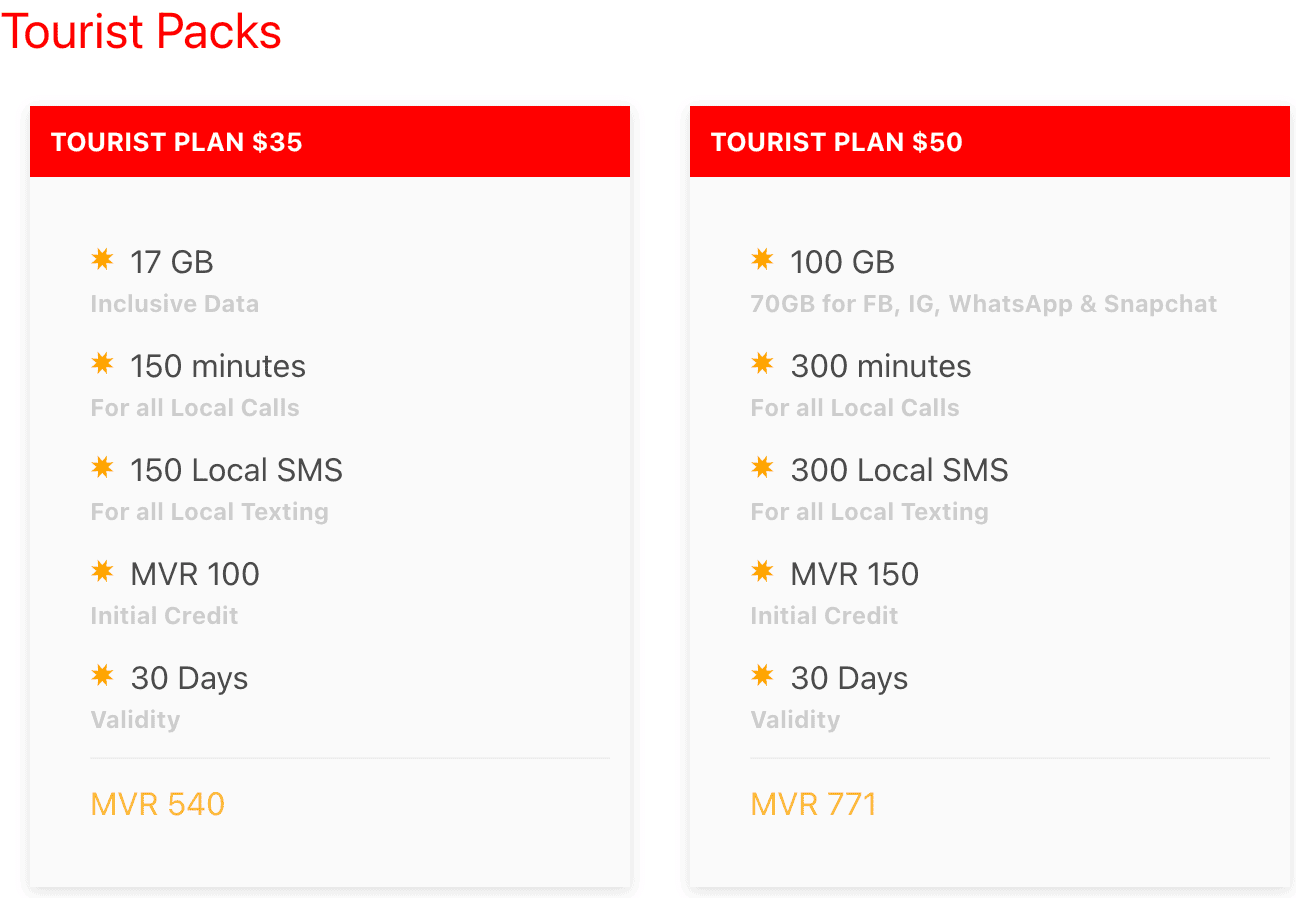Viewport: 1296px width, 898px height.
Task: Click the star icon beside 17 GB
Action: pyautogui.click(x=102, y=260)
